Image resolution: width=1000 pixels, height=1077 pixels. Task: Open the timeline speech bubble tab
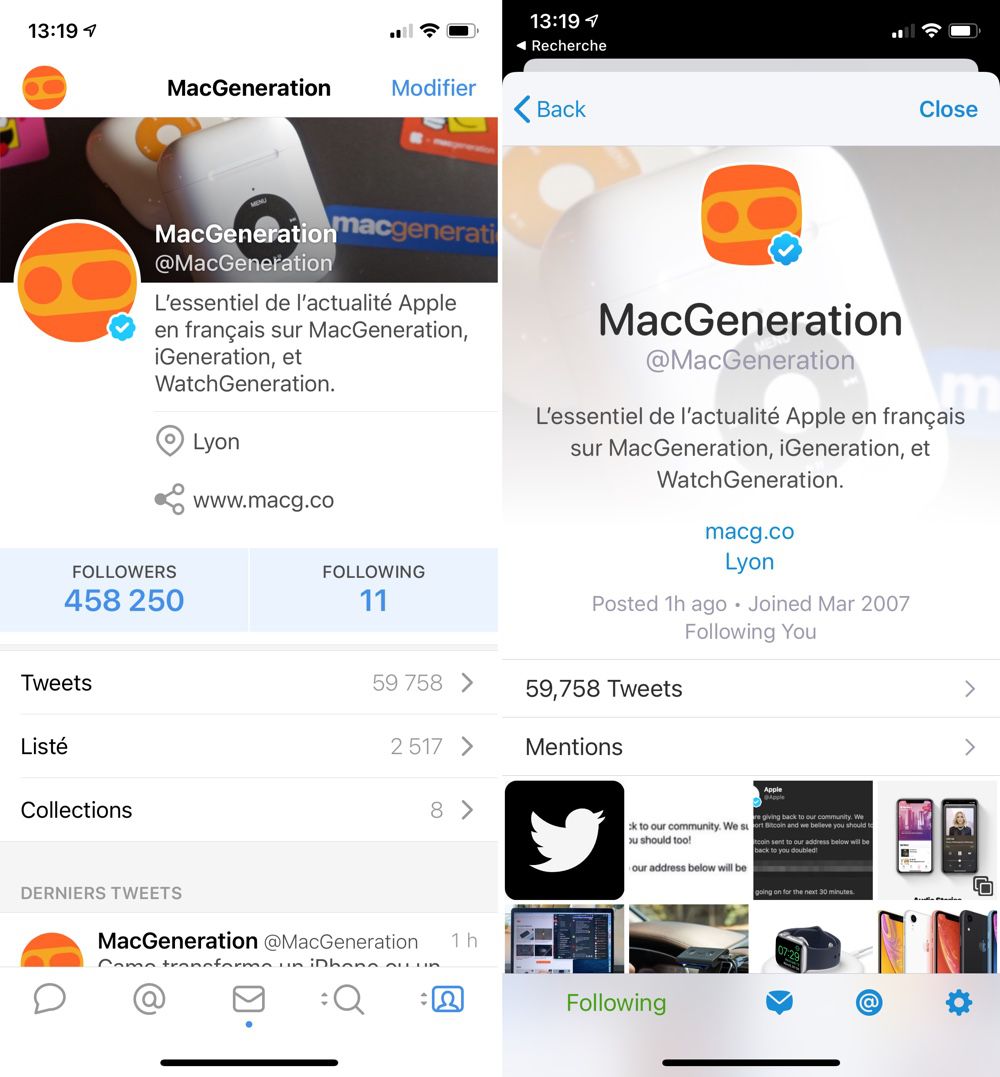(49, 999)
